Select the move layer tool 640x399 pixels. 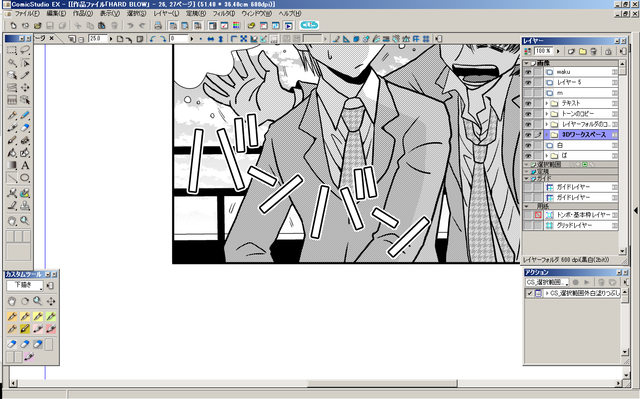25,87
